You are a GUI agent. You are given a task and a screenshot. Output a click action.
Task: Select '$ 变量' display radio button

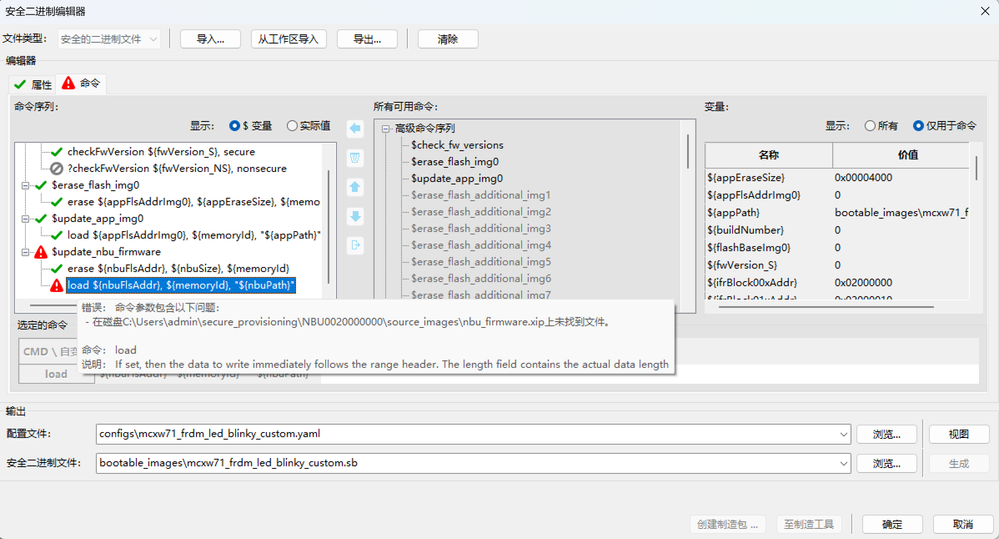coord(234,126)
